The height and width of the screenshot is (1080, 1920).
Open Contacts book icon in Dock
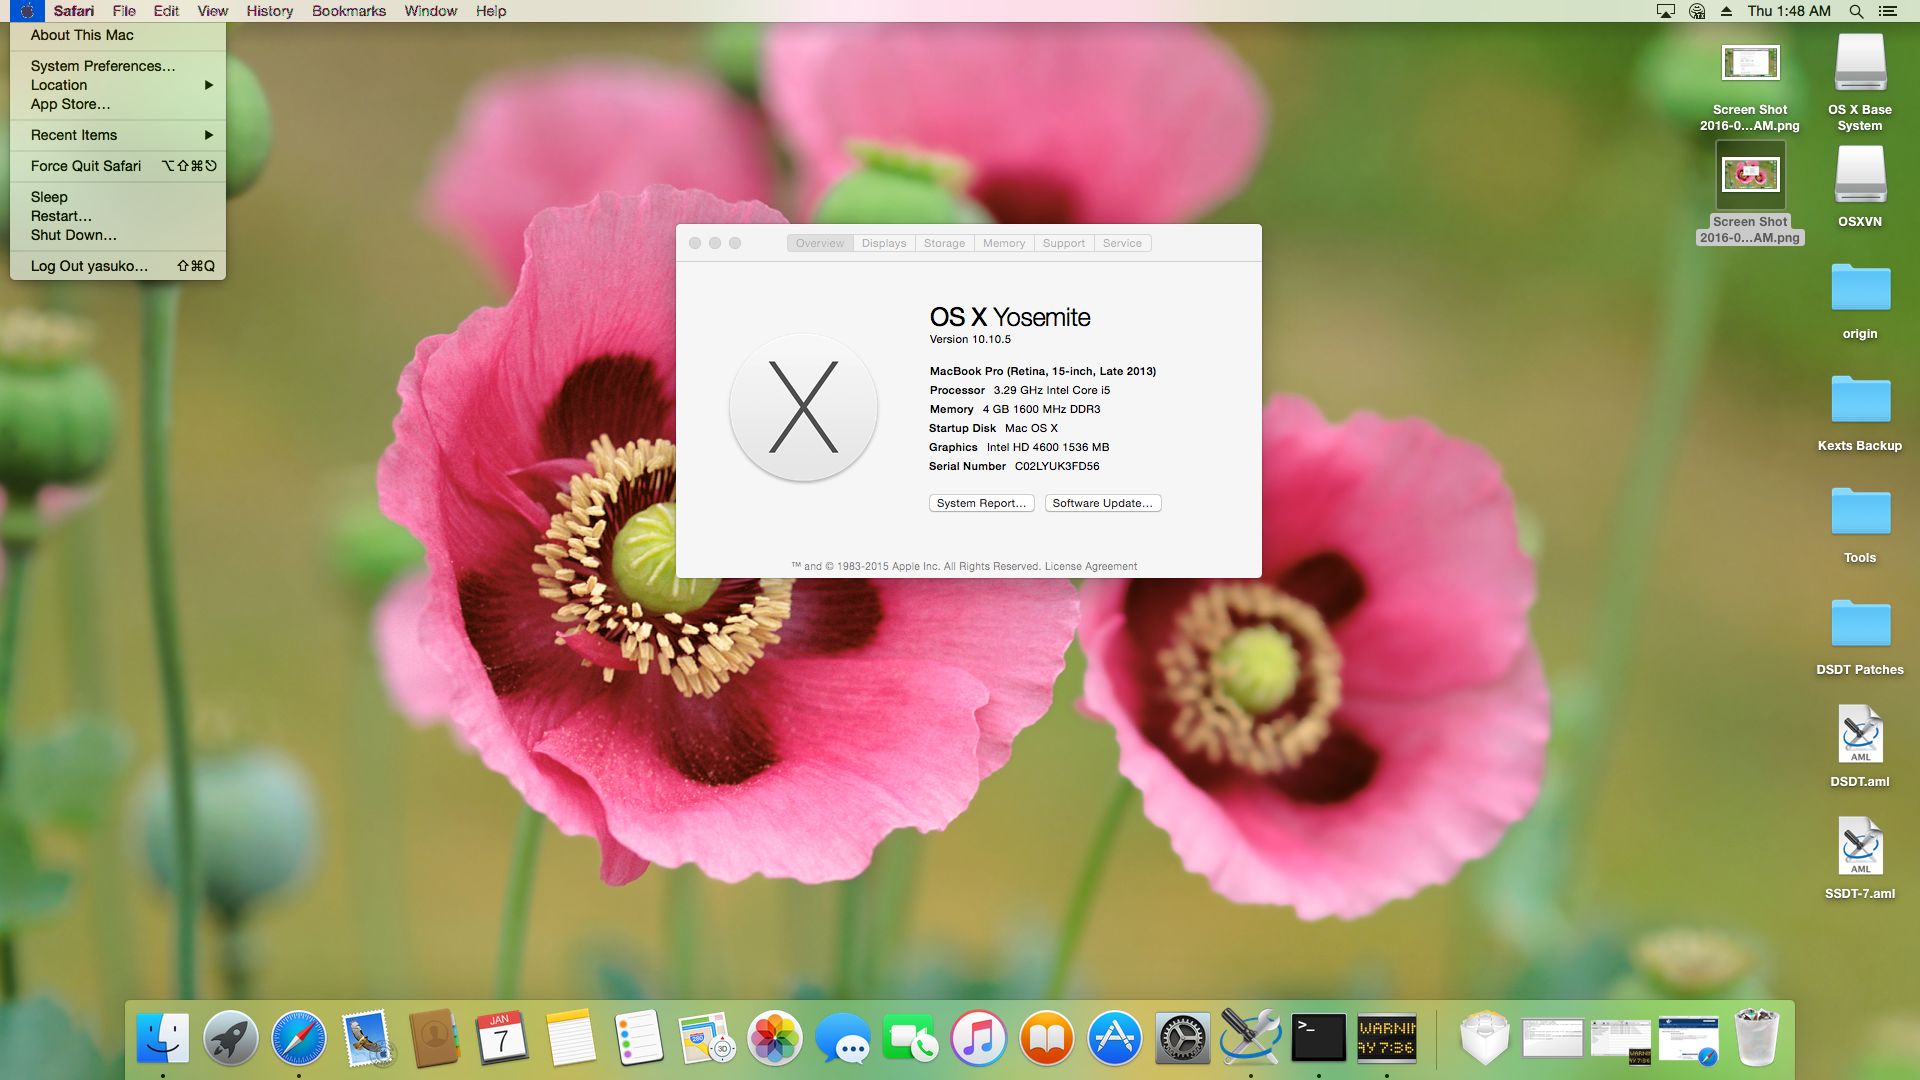pos(434,1038)
